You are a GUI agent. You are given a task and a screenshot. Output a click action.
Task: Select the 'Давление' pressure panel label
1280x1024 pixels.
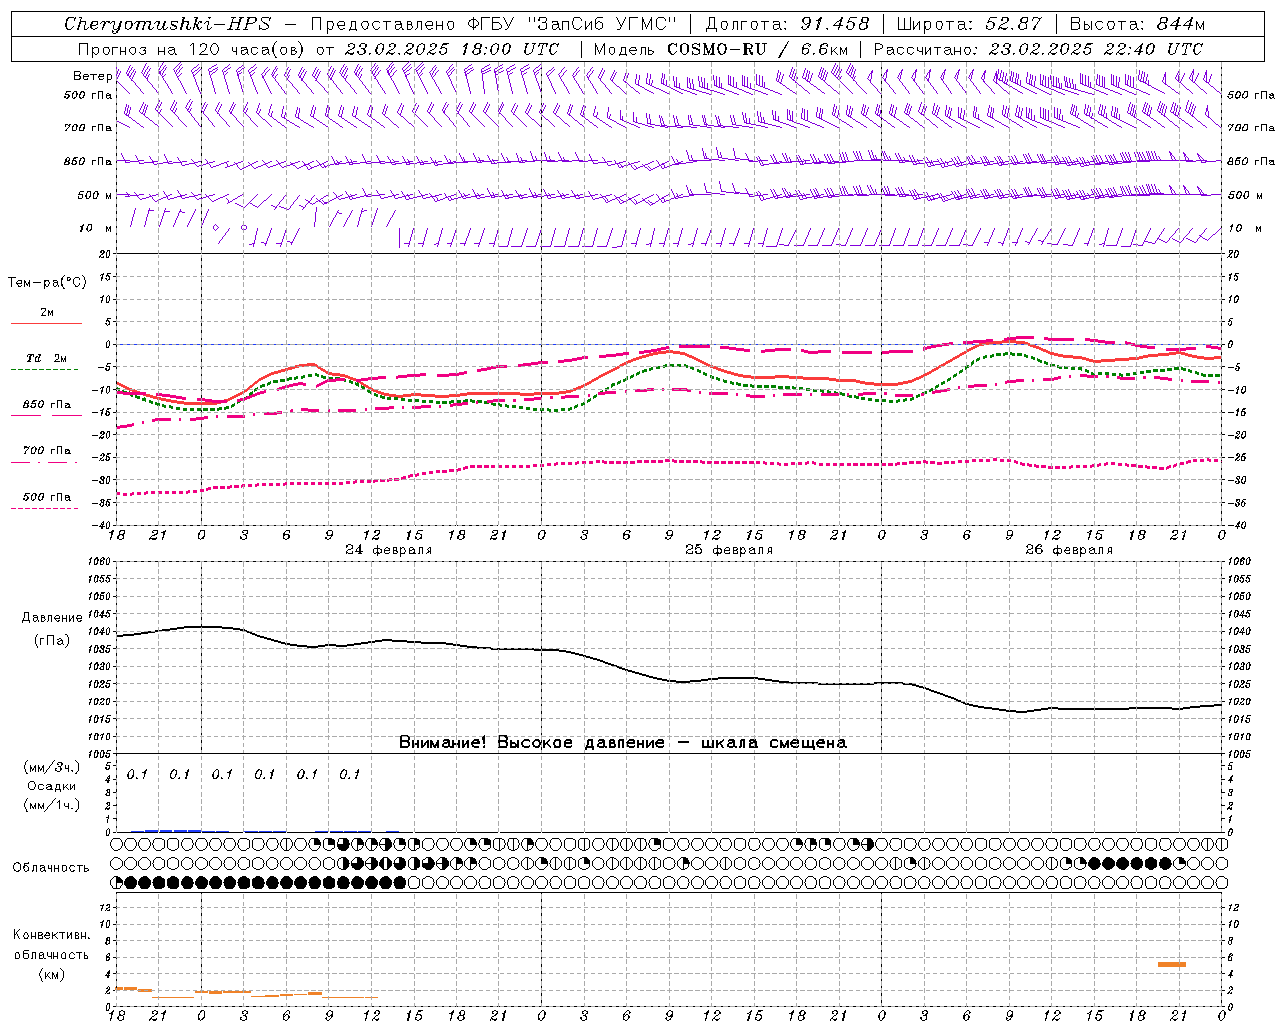[x=52, y=618]
